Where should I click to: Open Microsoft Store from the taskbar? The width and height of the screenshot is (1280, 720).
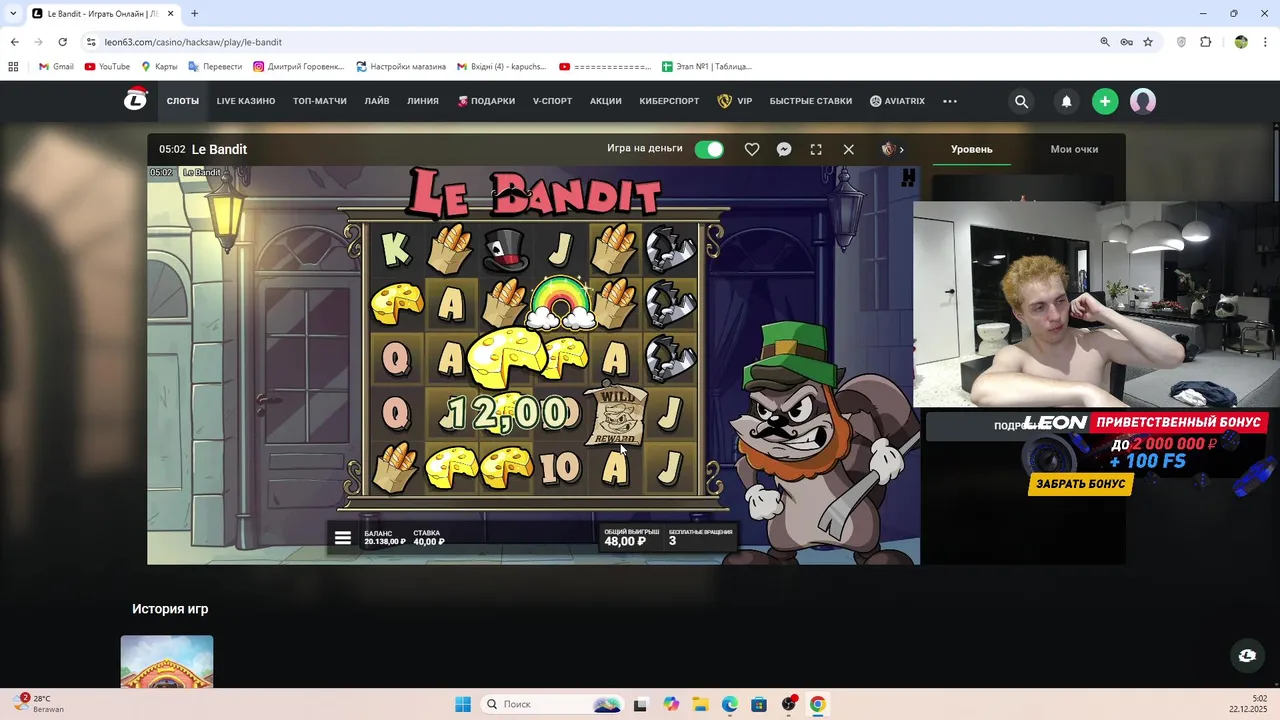click(759, 704)
